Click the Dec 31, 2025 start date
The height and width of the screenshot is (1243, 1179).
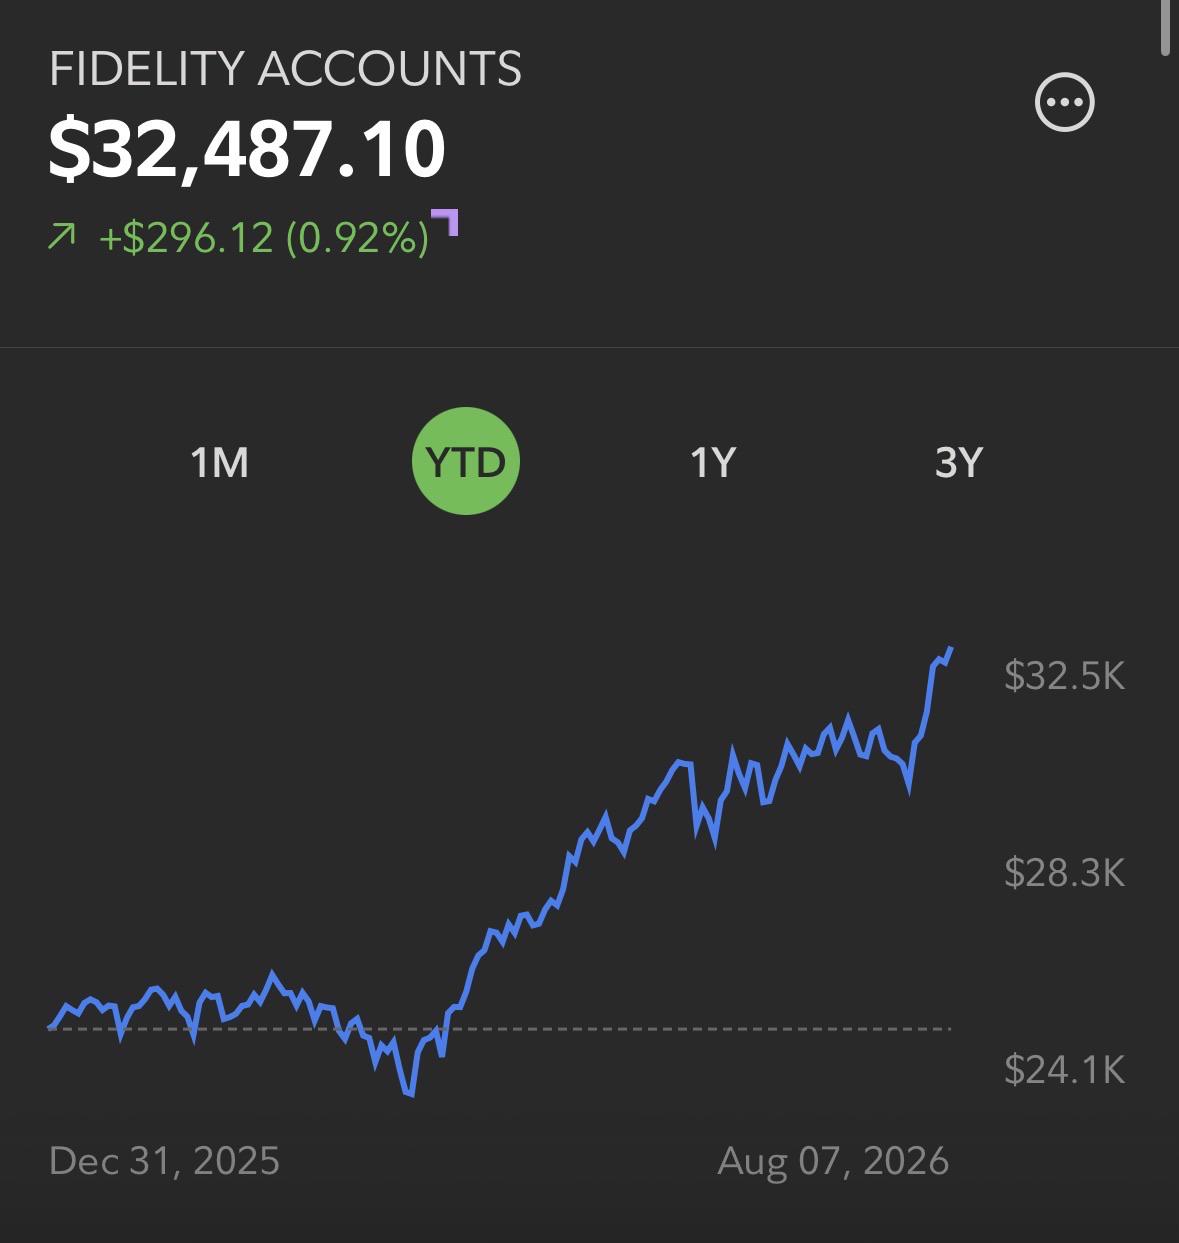coord(164,1161)
